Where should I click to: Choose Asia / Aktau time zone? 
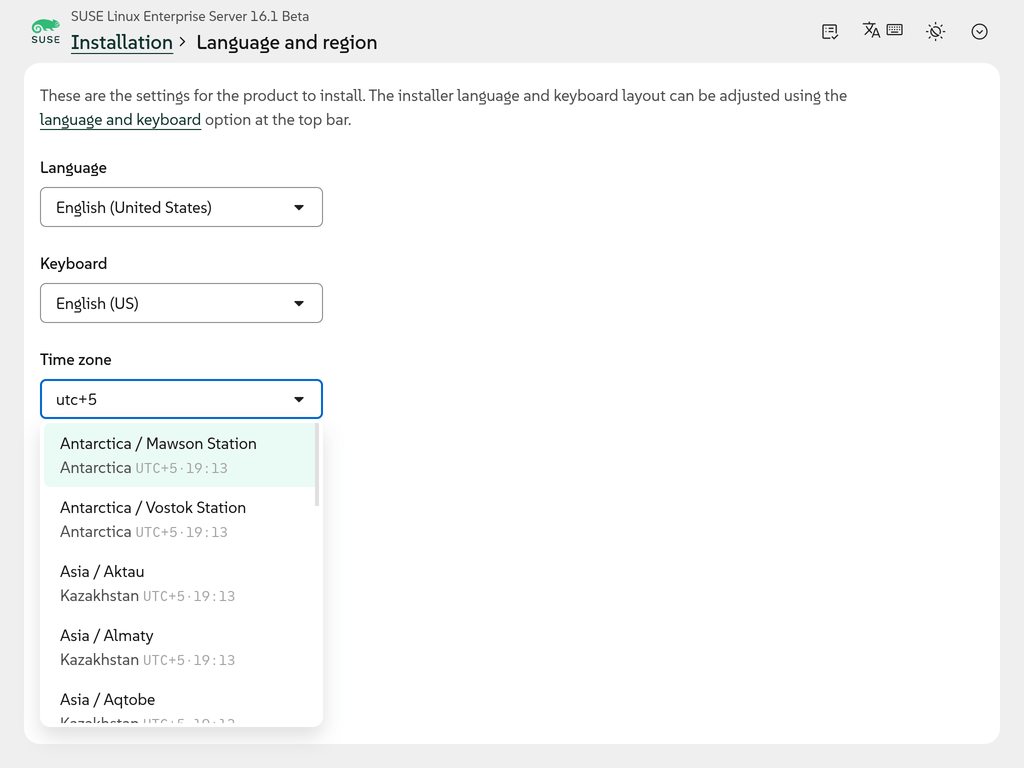pyautogui.click(x=180, y=583)
